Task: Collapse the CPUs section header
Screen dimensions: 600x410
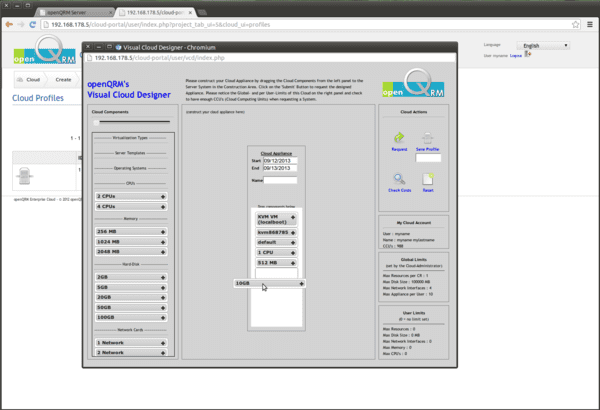Action: point(130,183)
